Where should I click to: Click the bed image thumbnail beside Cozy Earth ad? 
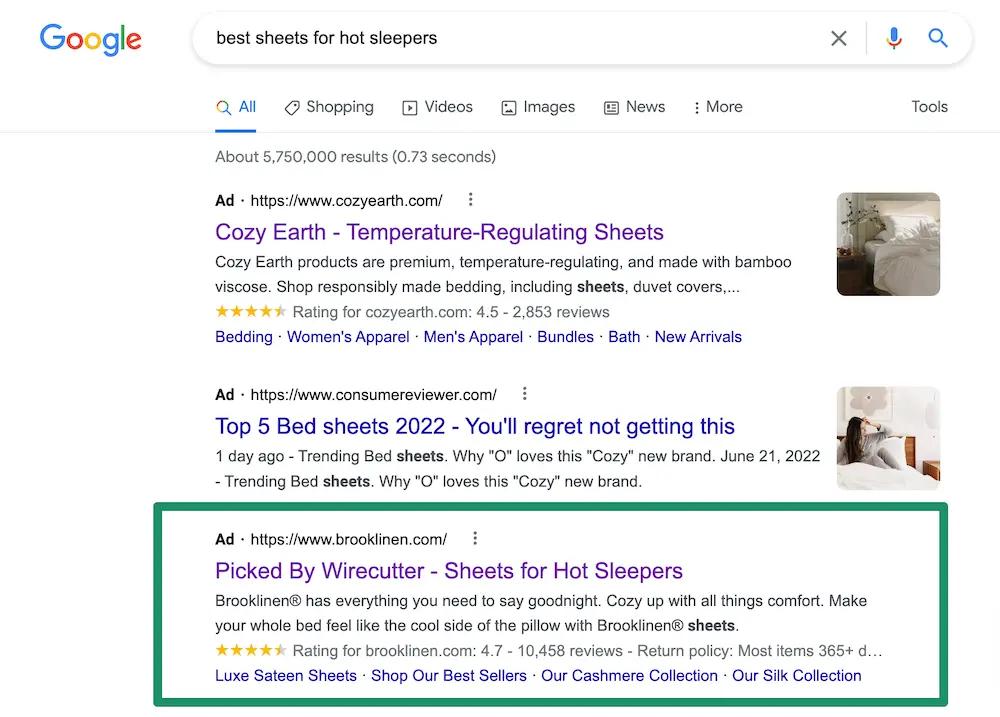(x=888, y=243)
